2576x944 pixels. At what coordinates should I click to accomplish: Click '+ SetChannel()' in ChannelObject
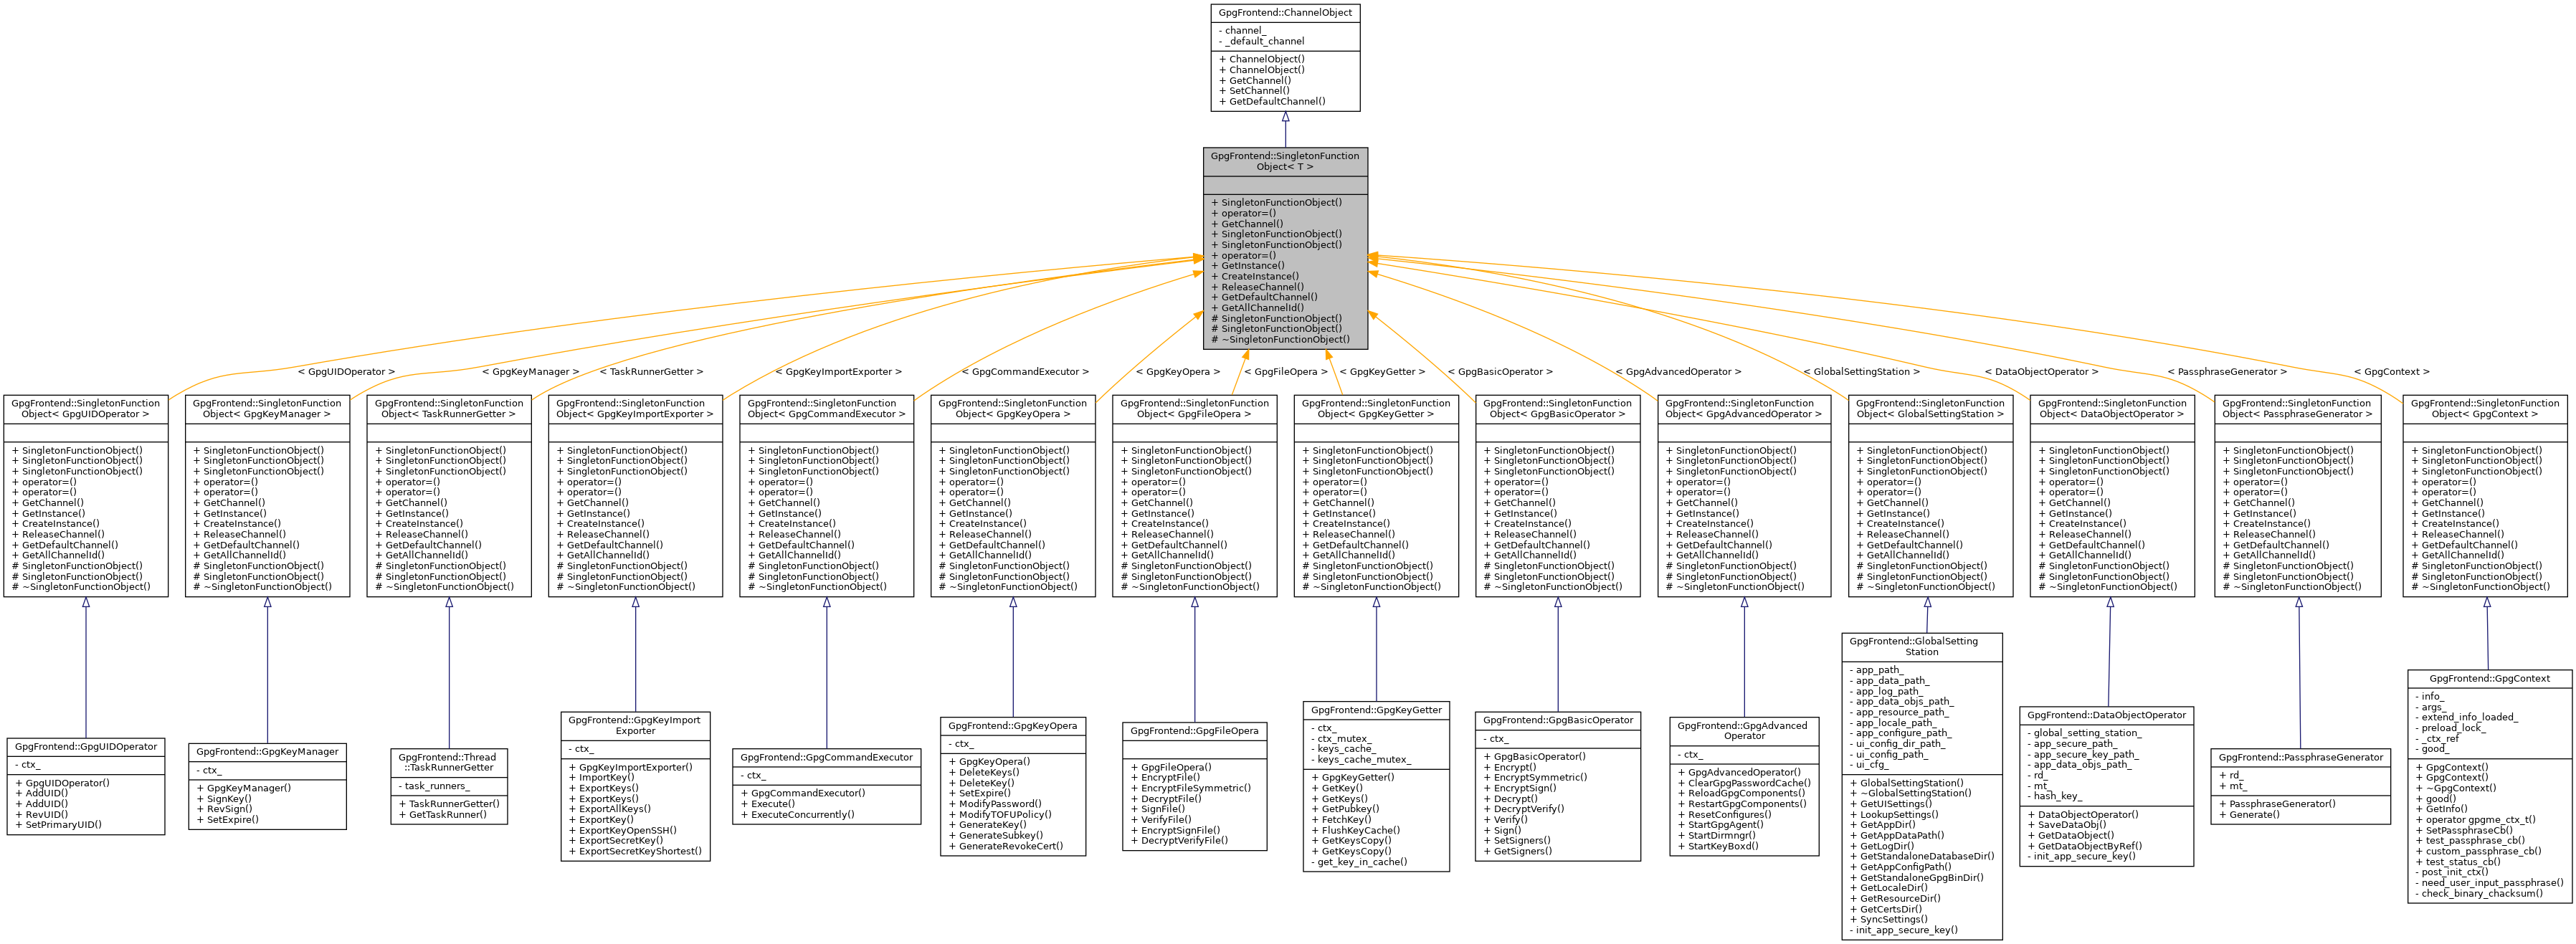(1254, 91)
